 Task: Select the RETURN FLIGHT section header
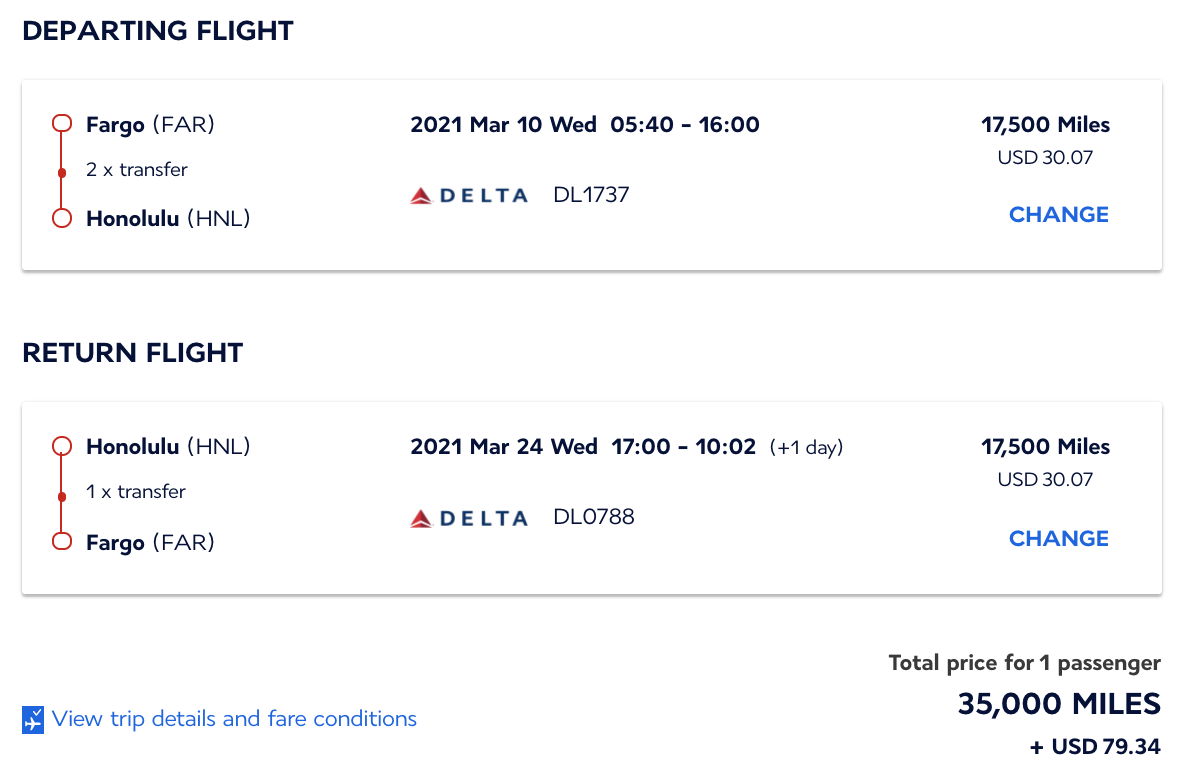click(x=133, y=353)
